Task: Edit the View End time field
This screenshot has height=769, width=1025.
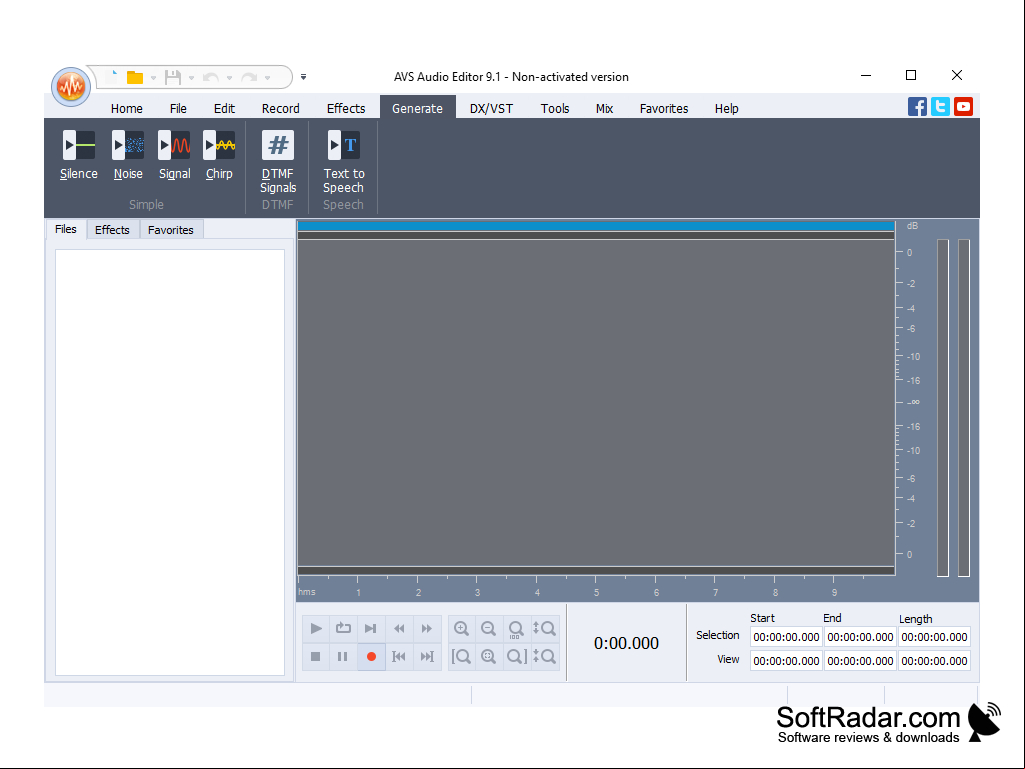Action: click(x=860, y=661)
